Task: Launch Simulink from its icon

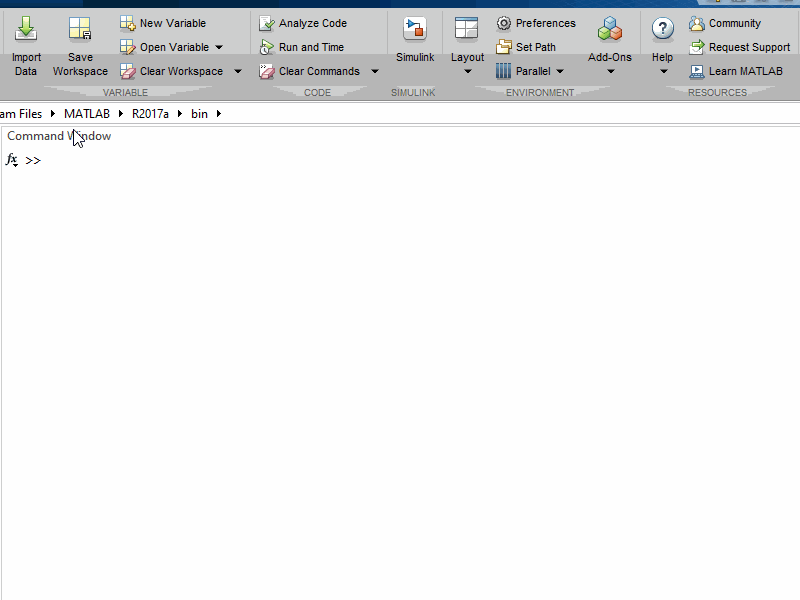Action: [415, 28]
